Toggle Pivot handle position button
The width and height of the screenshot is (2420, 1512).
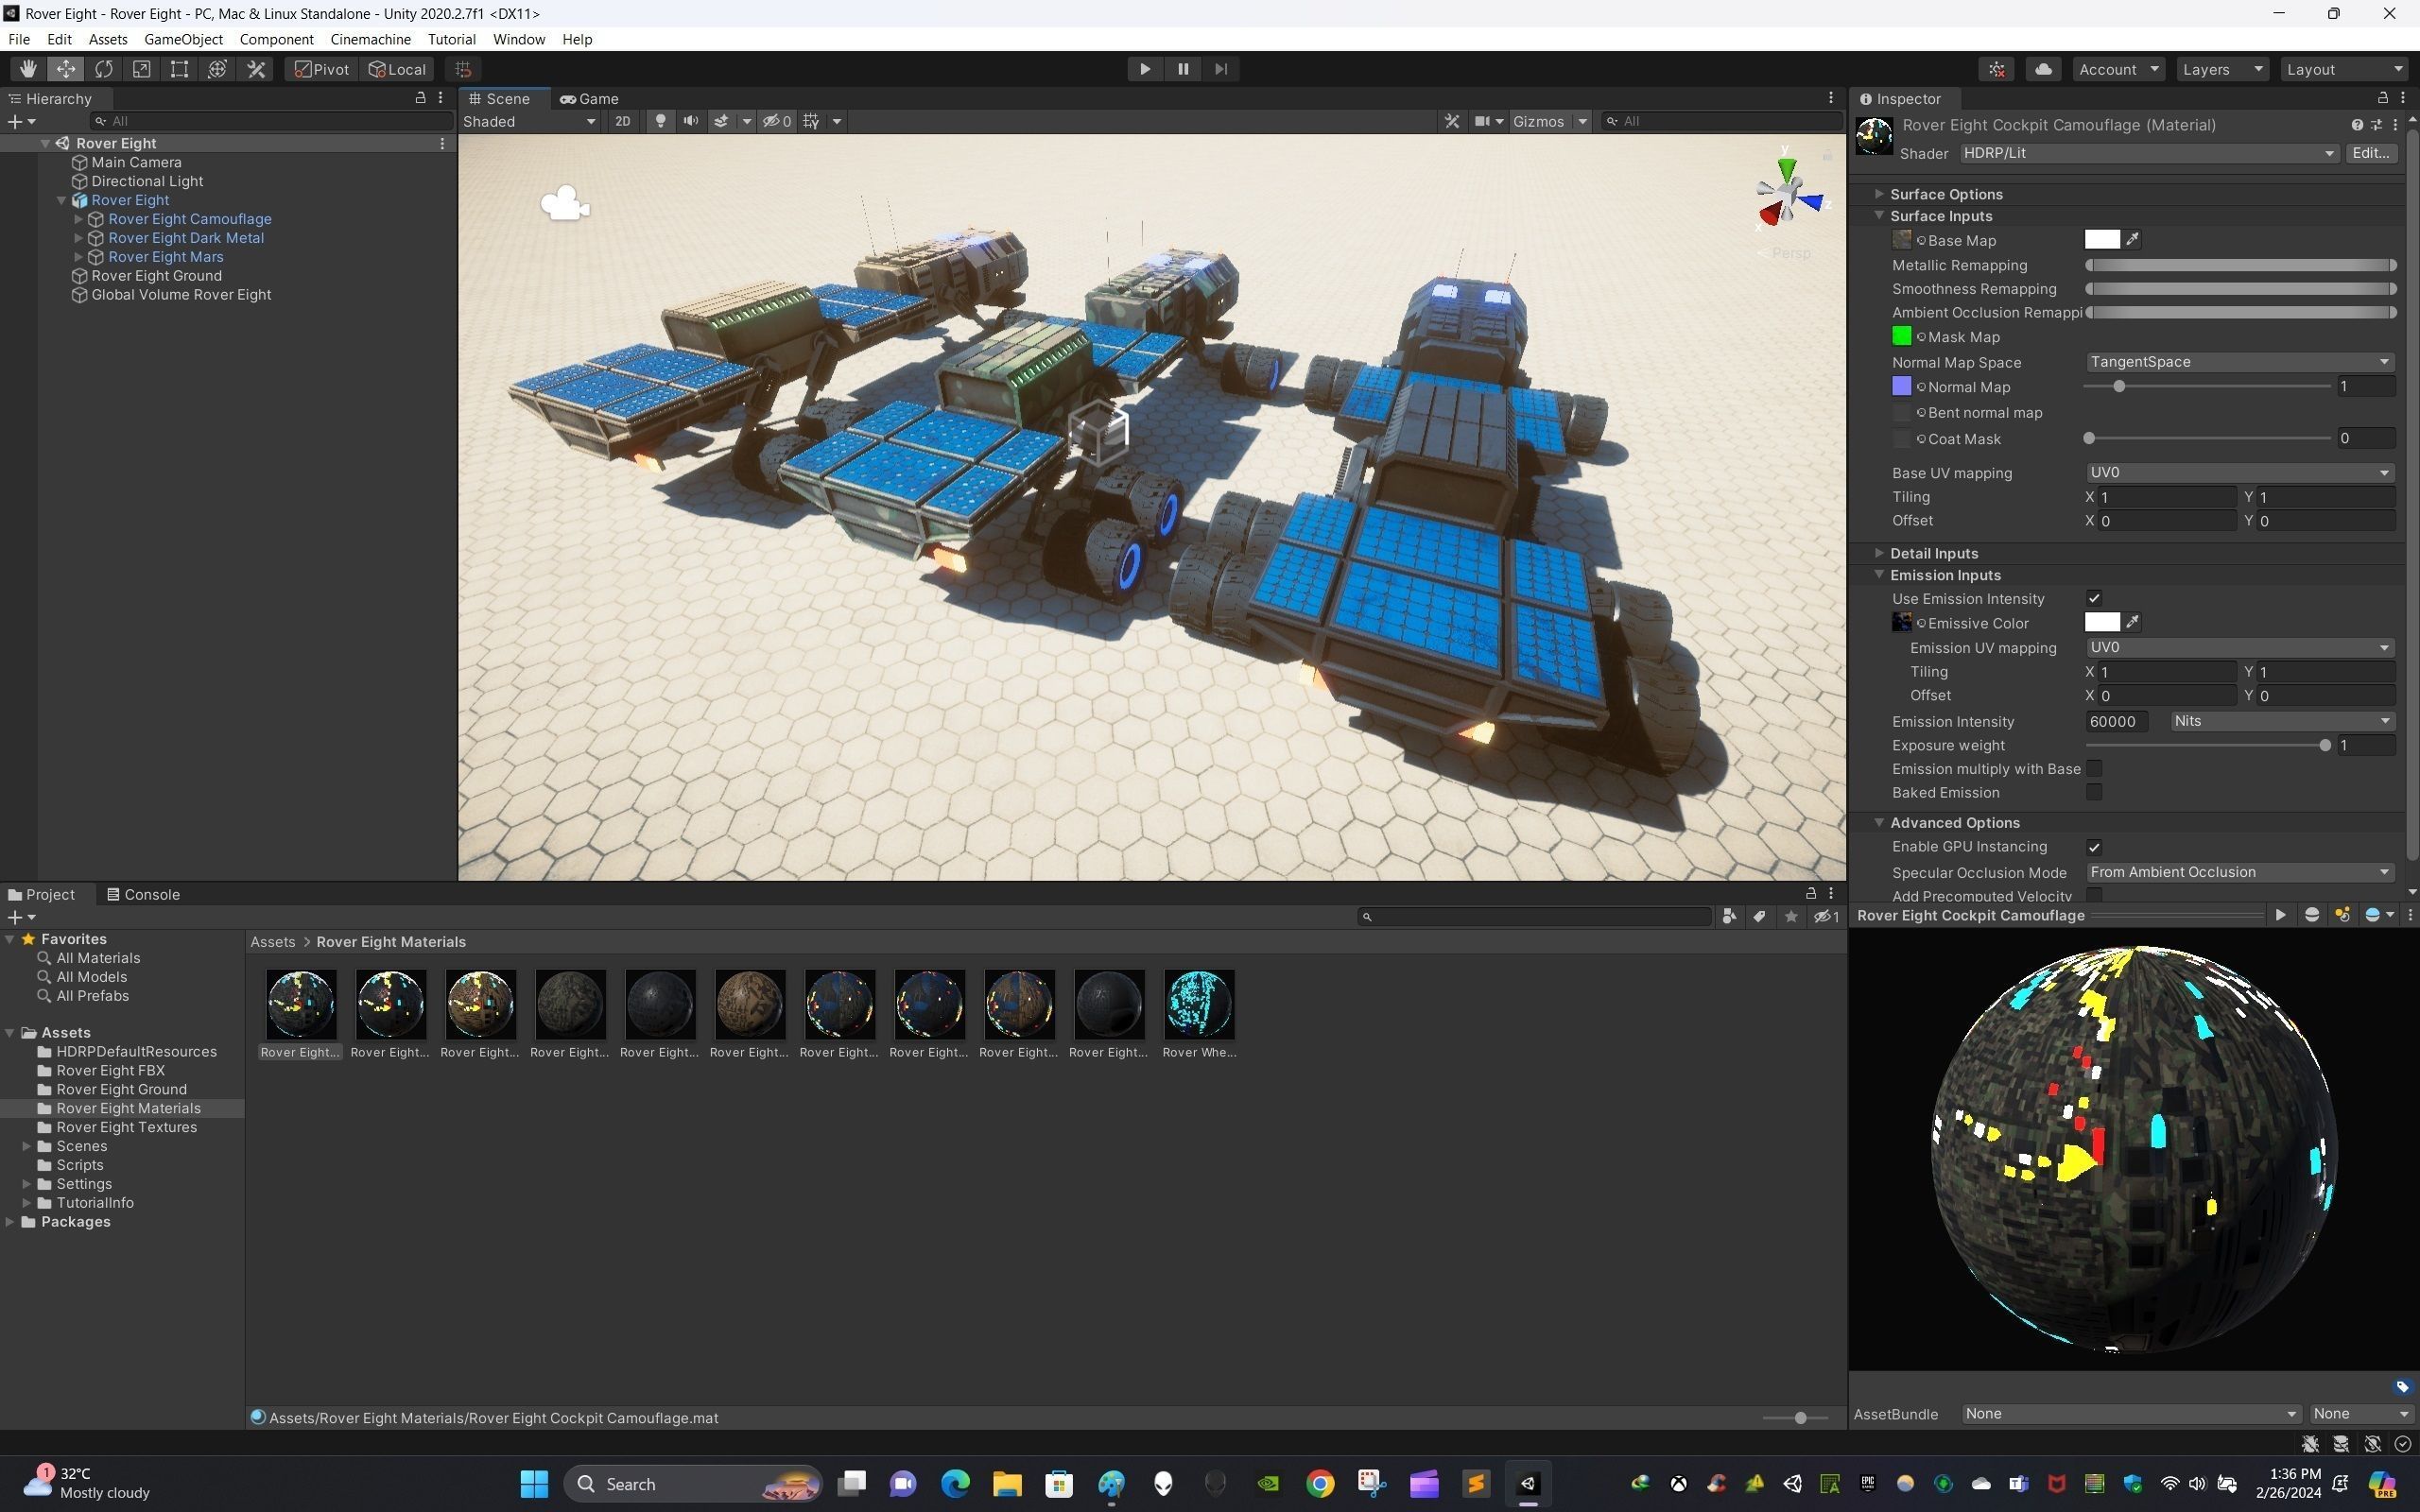(x=322, y=69)
